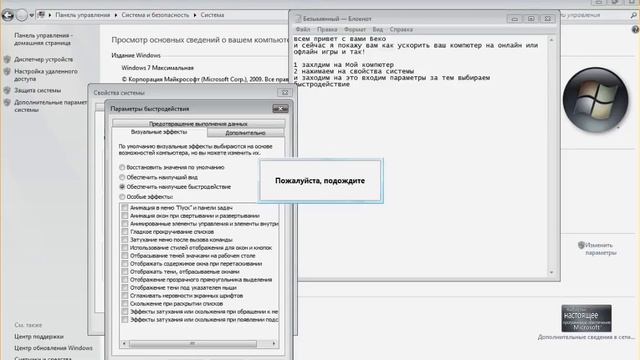Open the Формат menu in Notepad
Image resolution: width=640 pixels, height=360 pixels.
click(x=355, y=29)
